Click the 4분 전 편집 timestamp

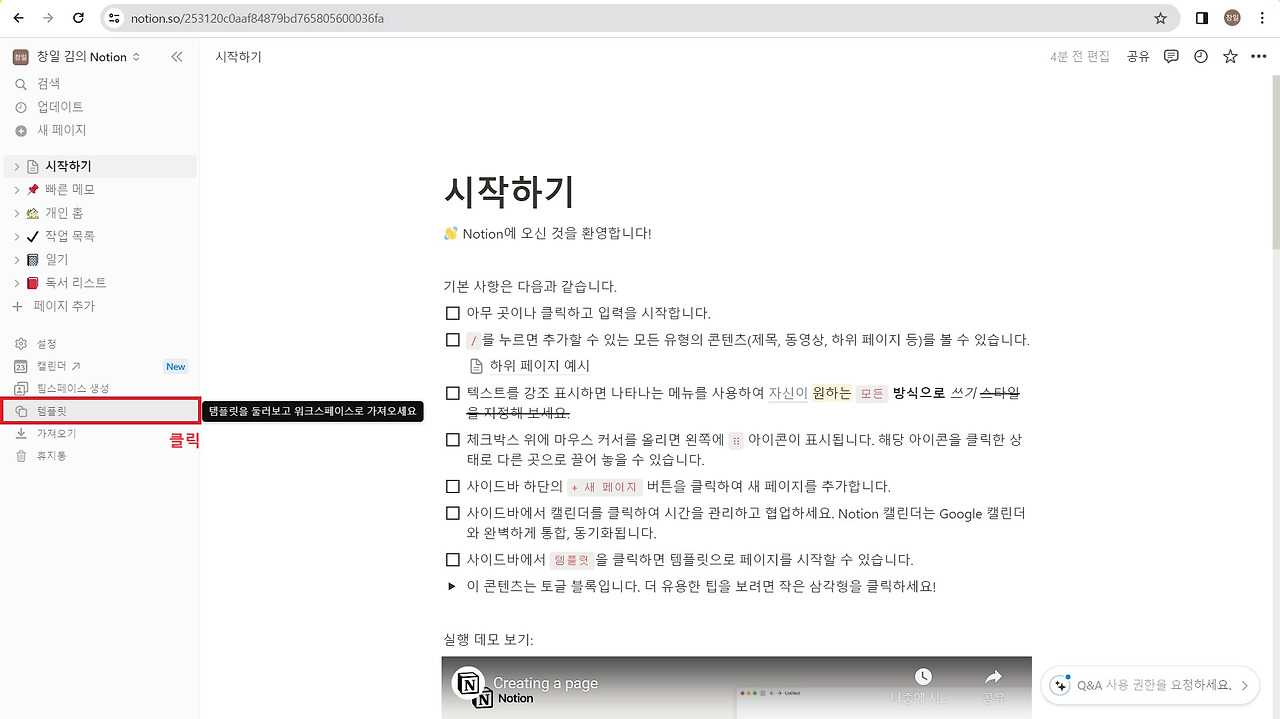(1080, 57)
